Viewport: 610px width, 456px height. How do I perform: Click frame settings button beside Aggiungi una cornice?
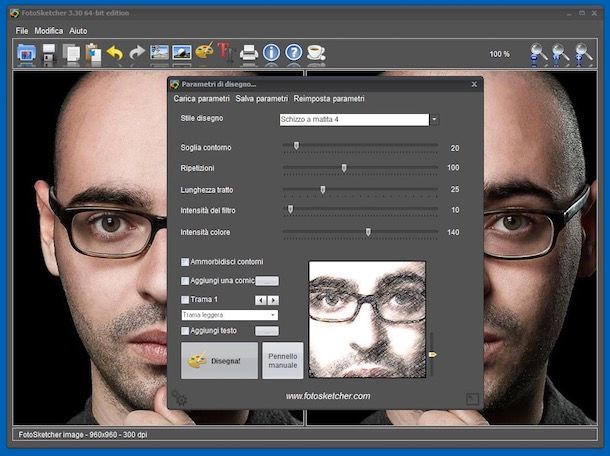(267, 281)
